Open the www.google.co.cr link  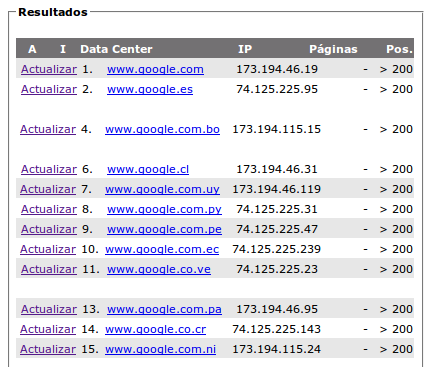[156, 329]
